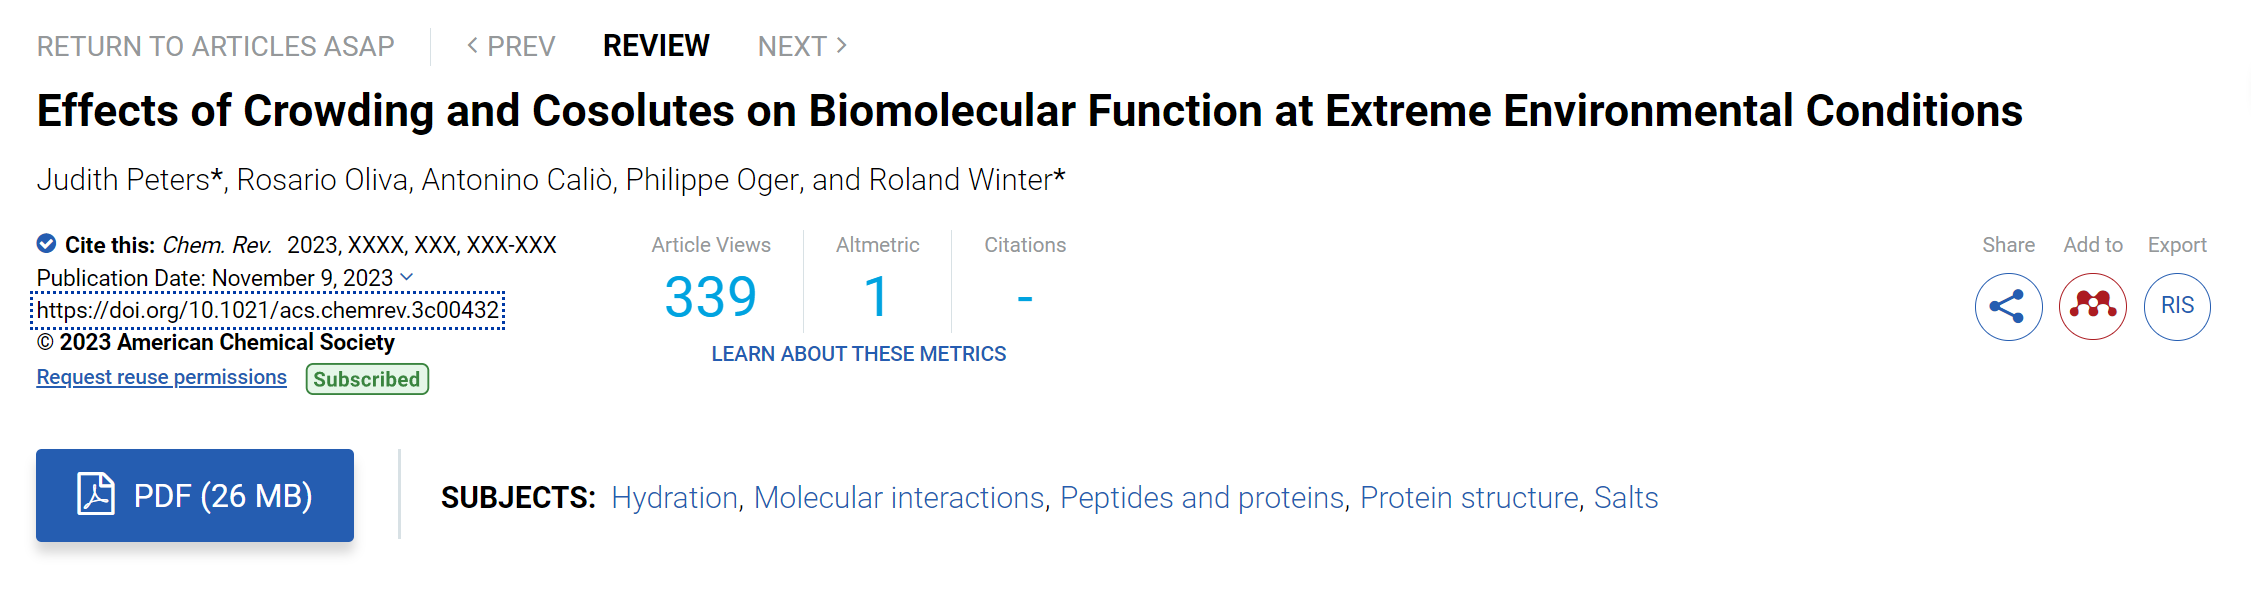The width and height of the screenshot is (2251, 600).
Task: Open Request reuse permissions link
Action: [162, 377]
